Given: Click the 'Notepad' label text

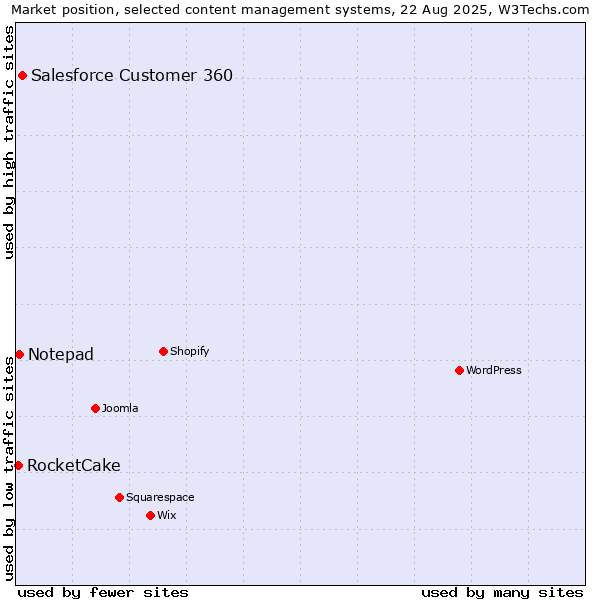Looking at the screenshot, I should (61, 355).
